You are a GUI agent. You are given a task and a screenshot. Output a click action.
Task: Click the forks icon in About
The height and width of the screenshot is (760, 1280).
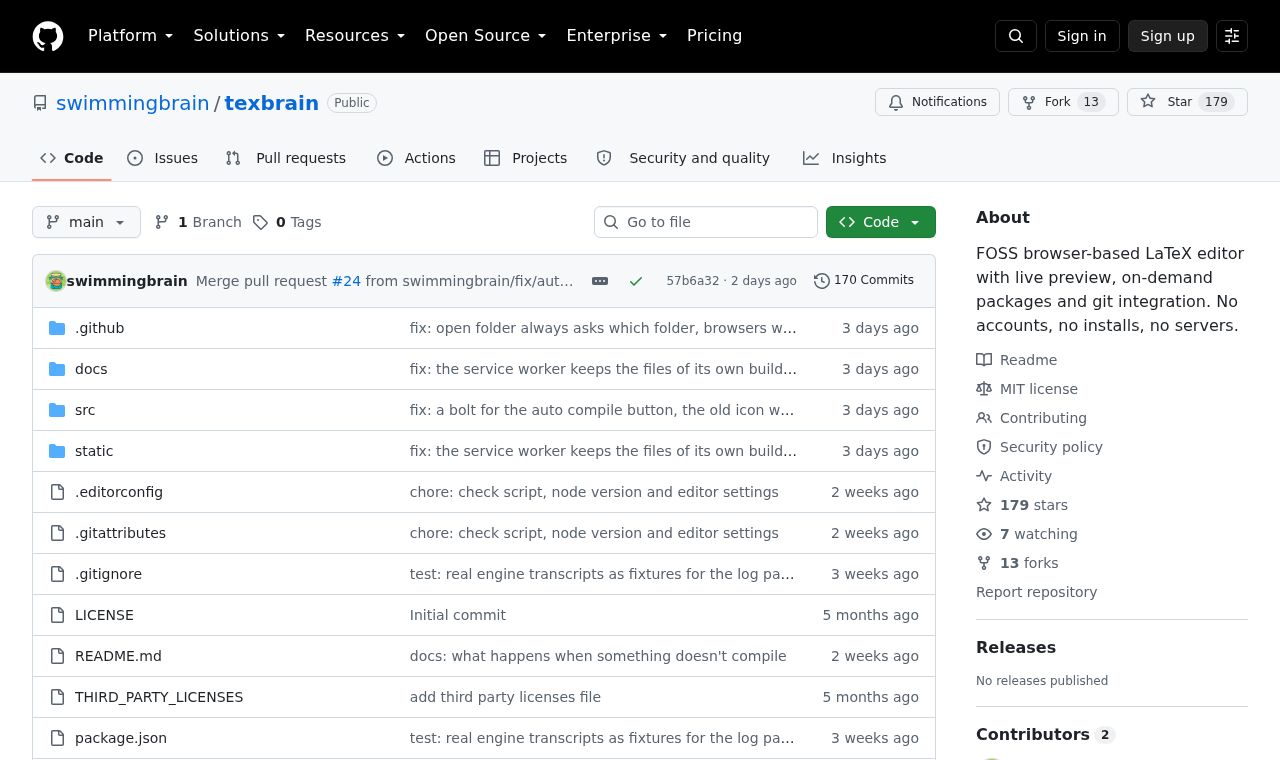click(984, 563)
